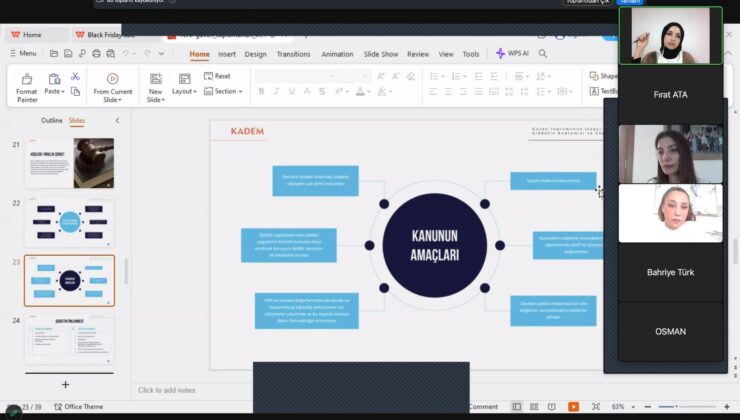Toggle bold text formatting
The height and width of the screenshot is (420, 740).
point(261,91)
